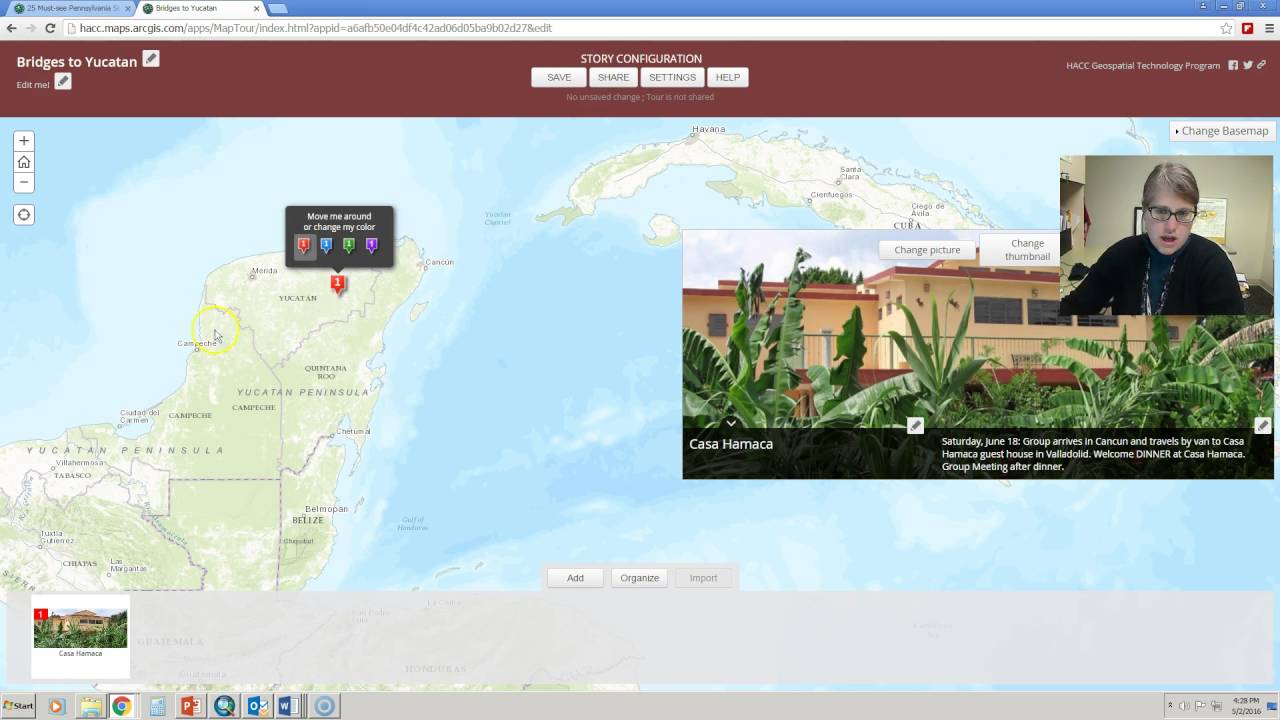Reload the page
1280x720 pixels.
click(50, 28)
